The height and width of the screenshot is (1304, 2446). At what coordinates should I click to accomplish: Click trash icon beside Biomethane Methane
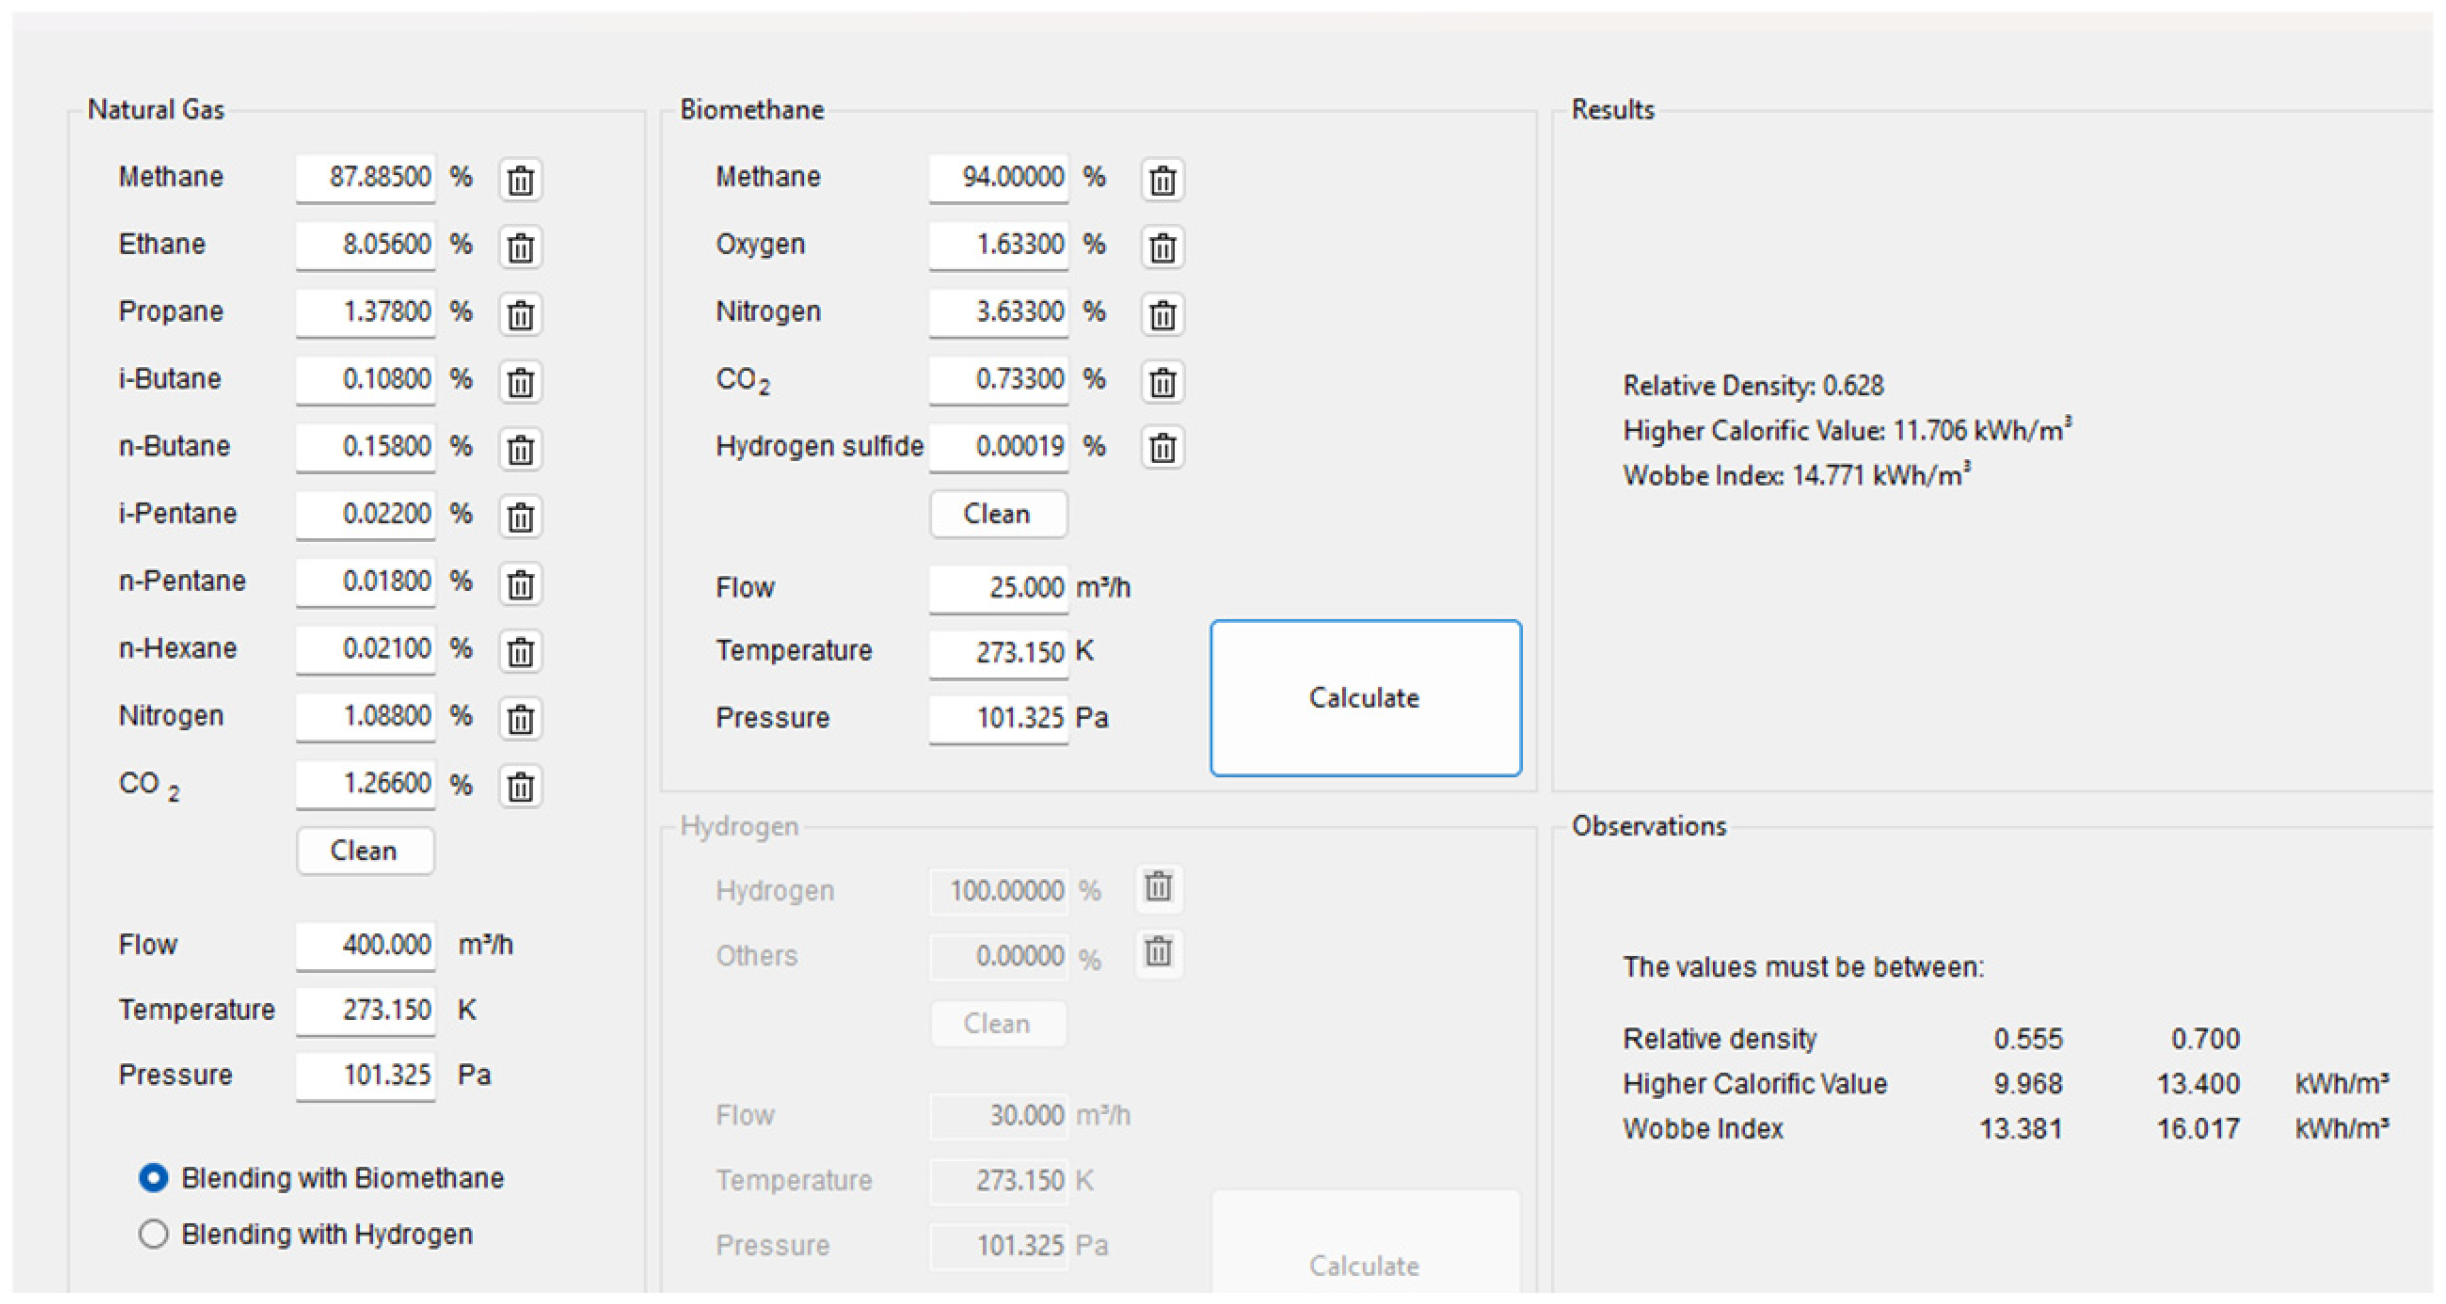[x=1162, y=180]
